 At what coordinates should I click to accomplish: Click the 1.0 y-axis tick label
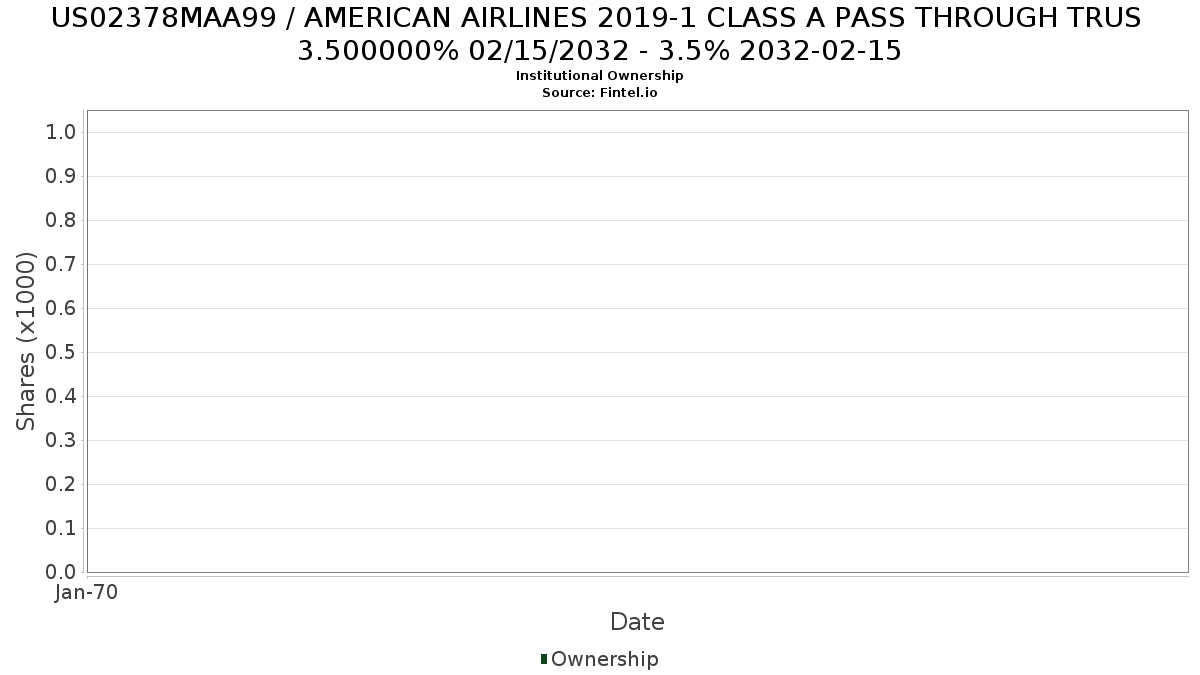click(x=62, y=132)
